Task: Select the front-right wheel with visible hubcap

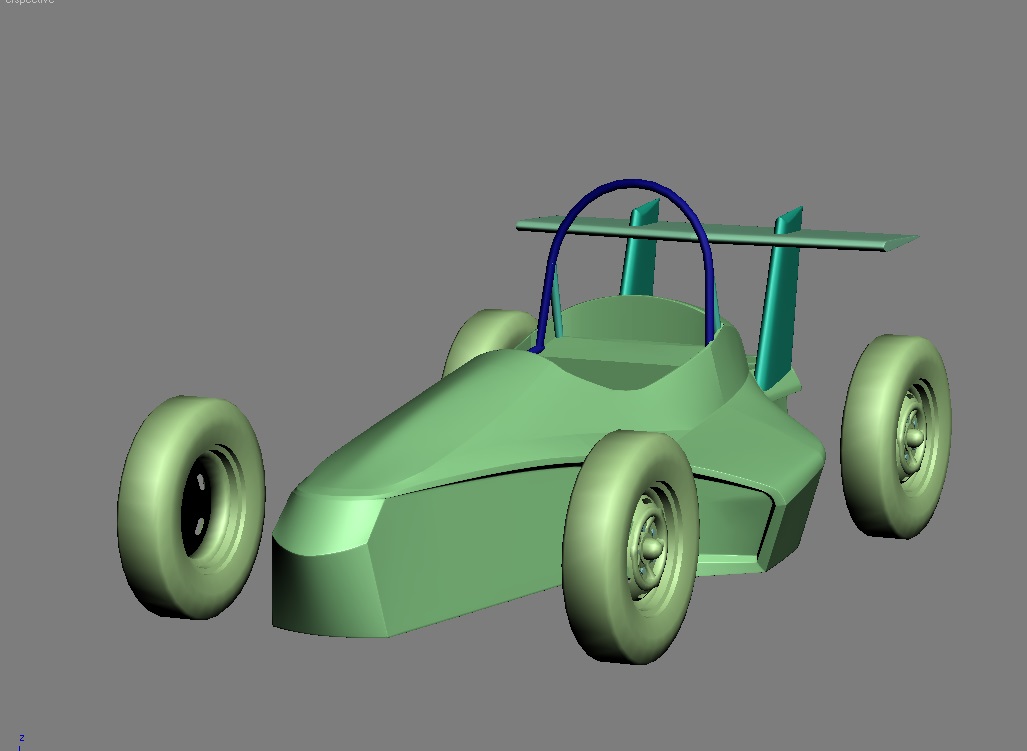Action: point(631,547)
